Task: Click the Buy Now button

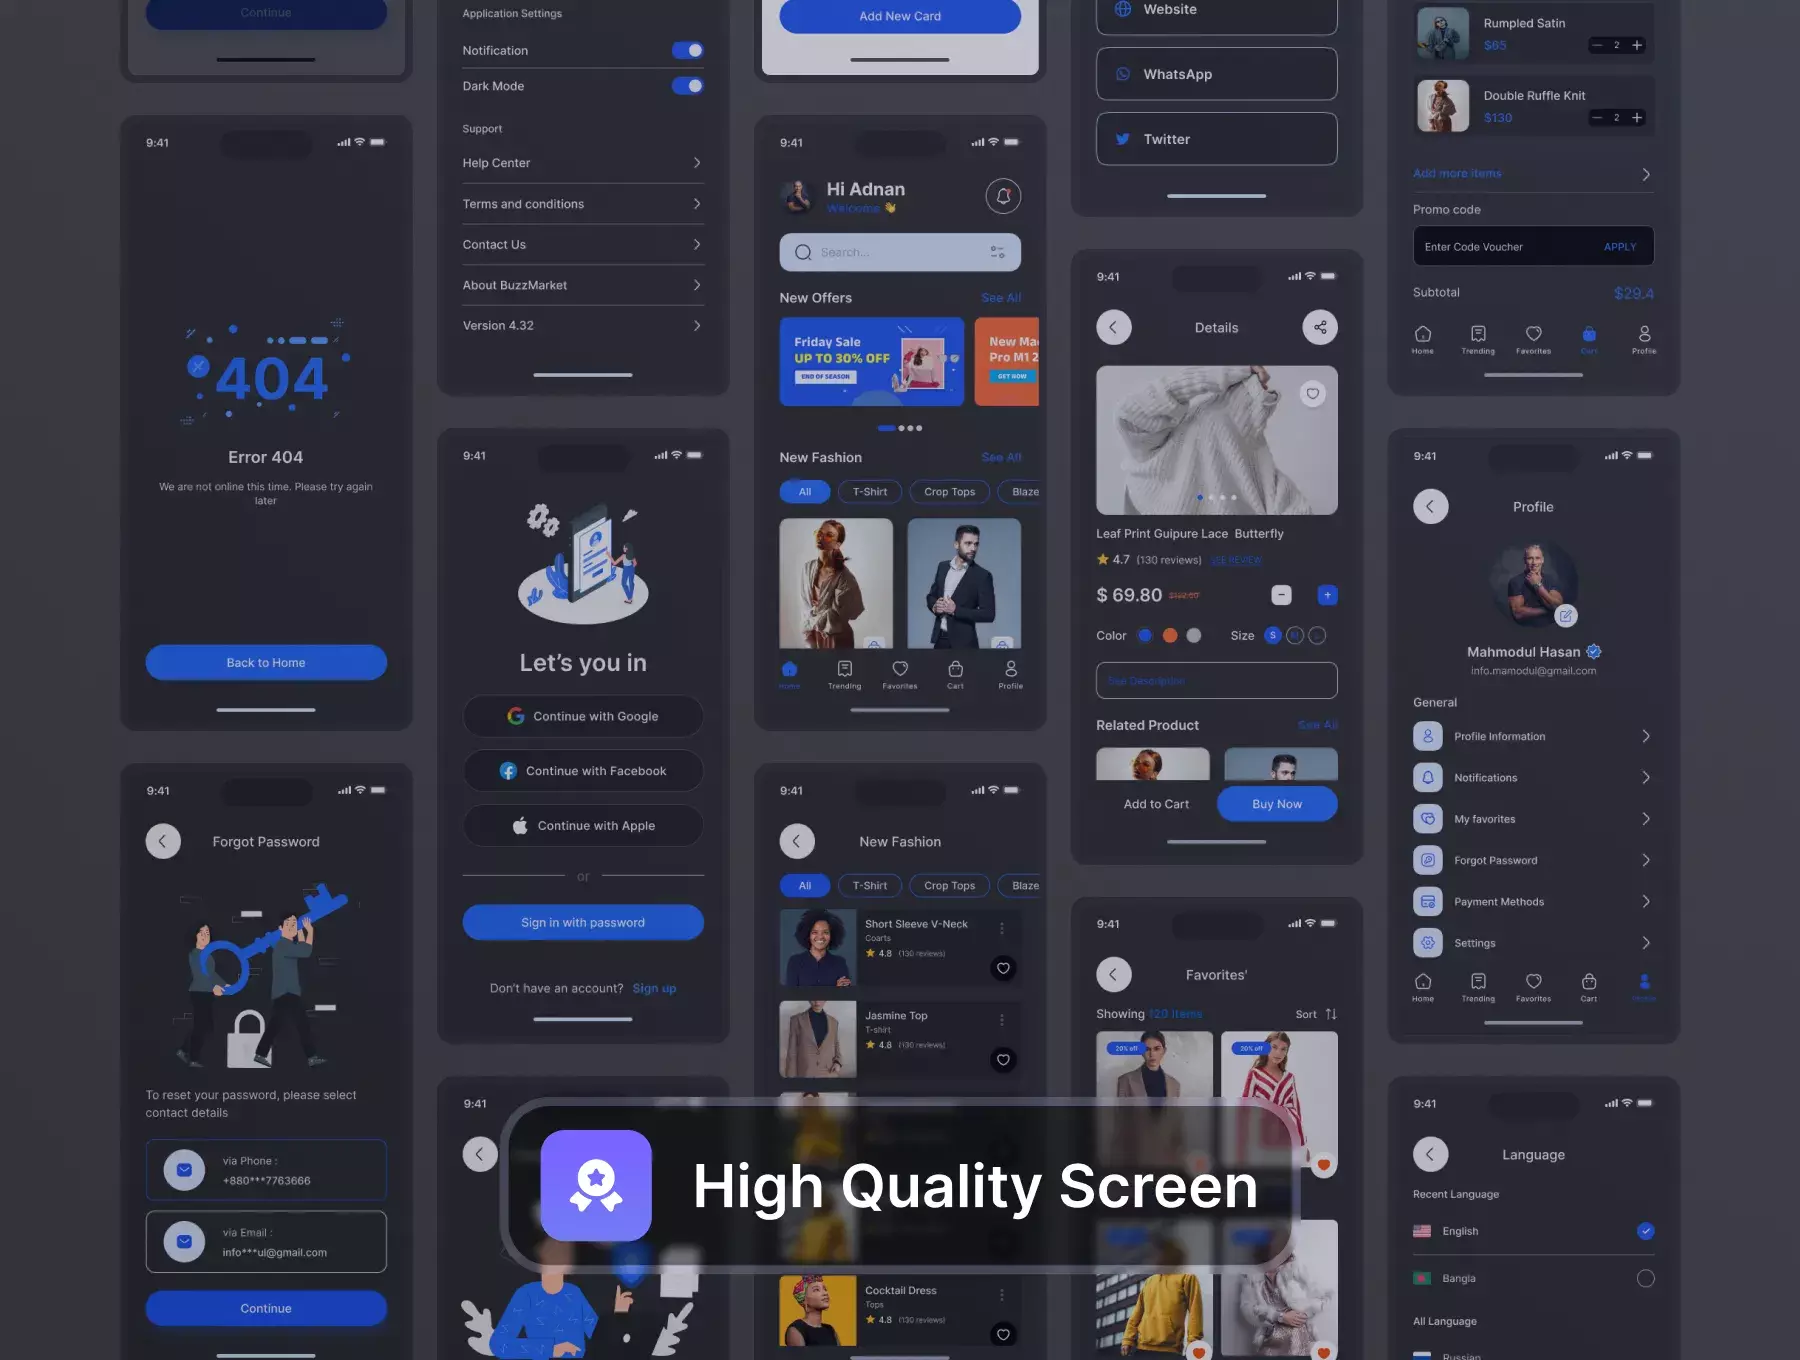Action: pyautogui.click(x=1277, y=804)
